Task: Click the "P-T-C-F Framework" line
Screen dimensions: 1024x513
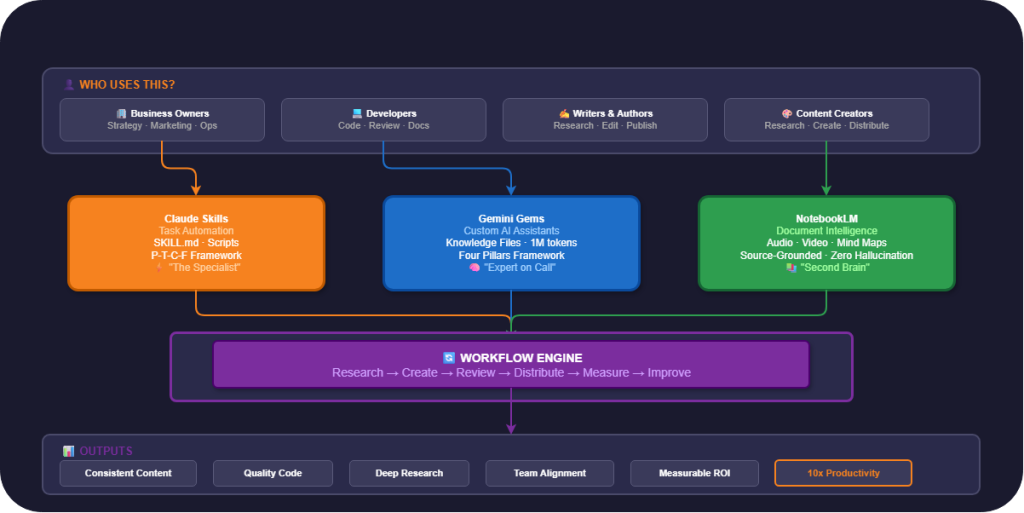Action: click(x=196, y=255)
